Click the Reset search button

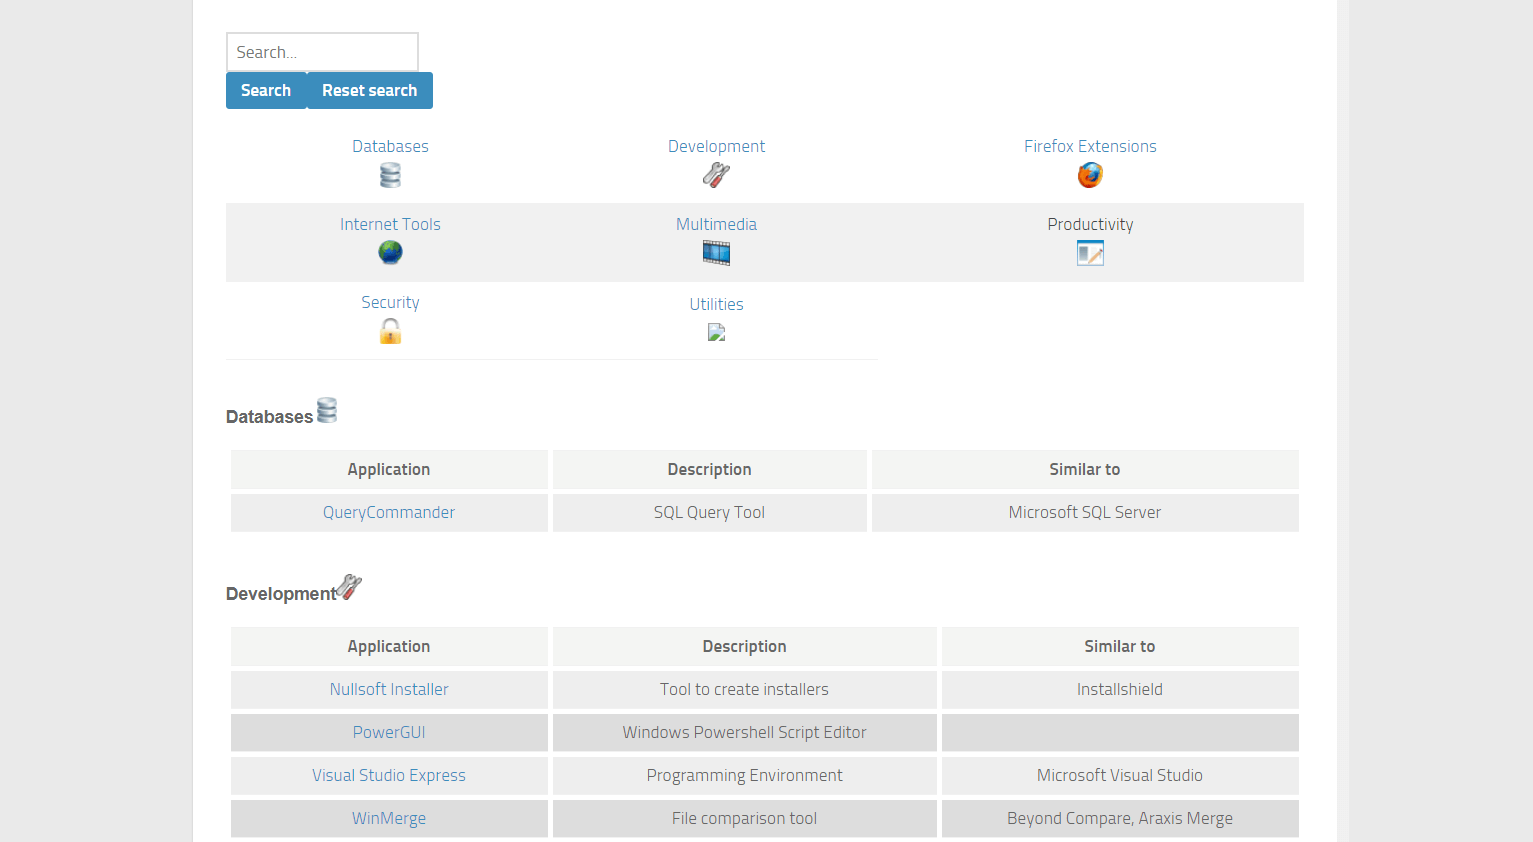click(370, 90)
